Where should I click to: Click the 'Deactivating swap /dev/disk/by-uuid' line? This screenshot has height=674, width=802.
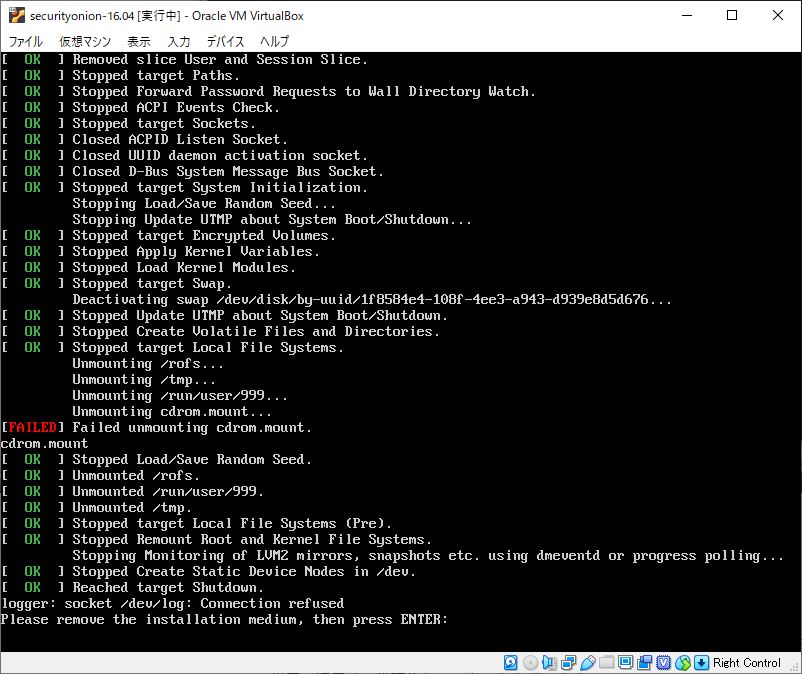click(372, 300)
